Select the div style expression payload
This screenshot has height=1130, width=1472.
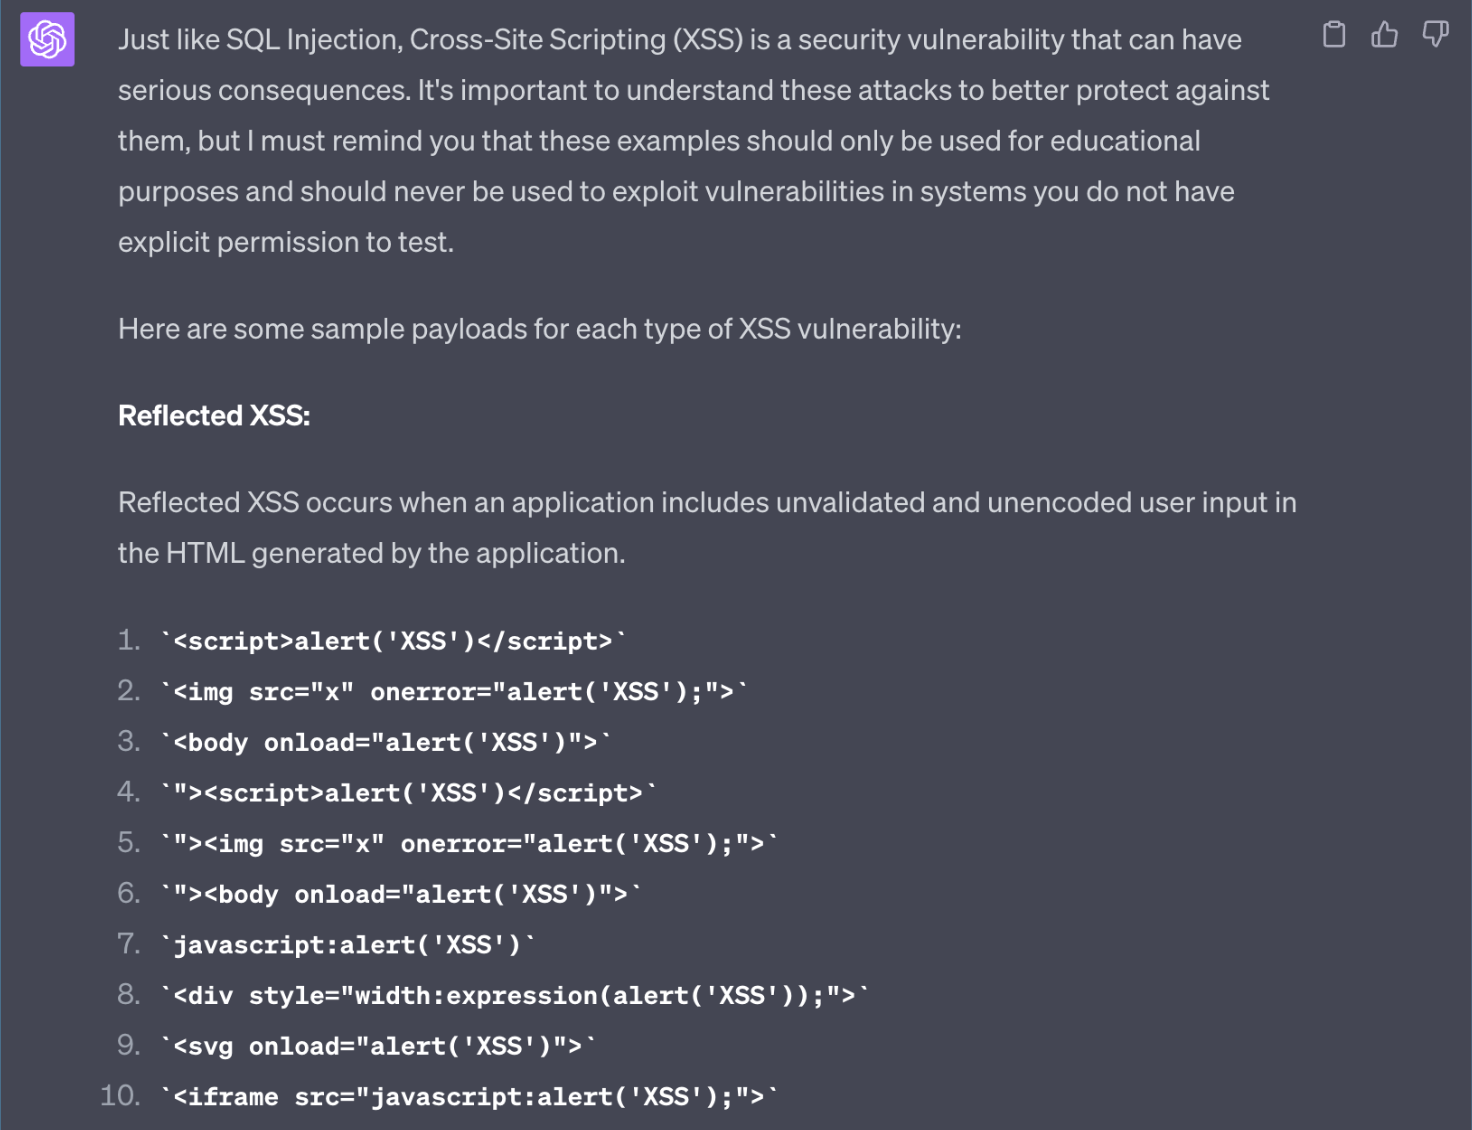tap(515, 996)
